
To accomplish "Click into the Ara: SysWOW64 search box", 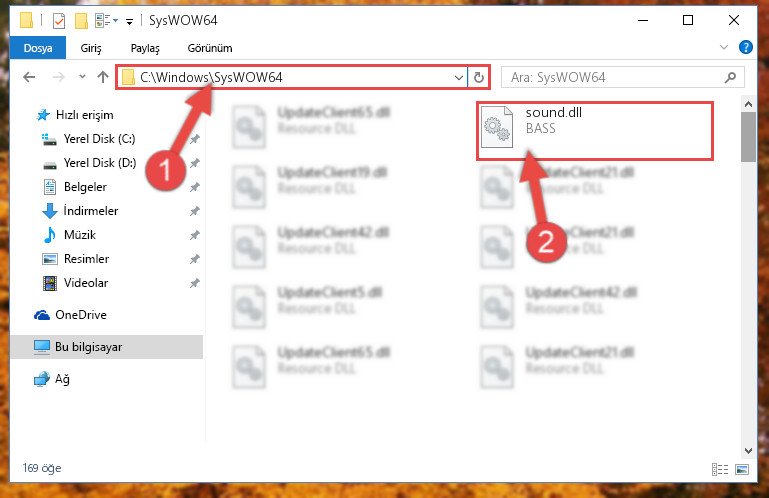I will coord(613,78).
